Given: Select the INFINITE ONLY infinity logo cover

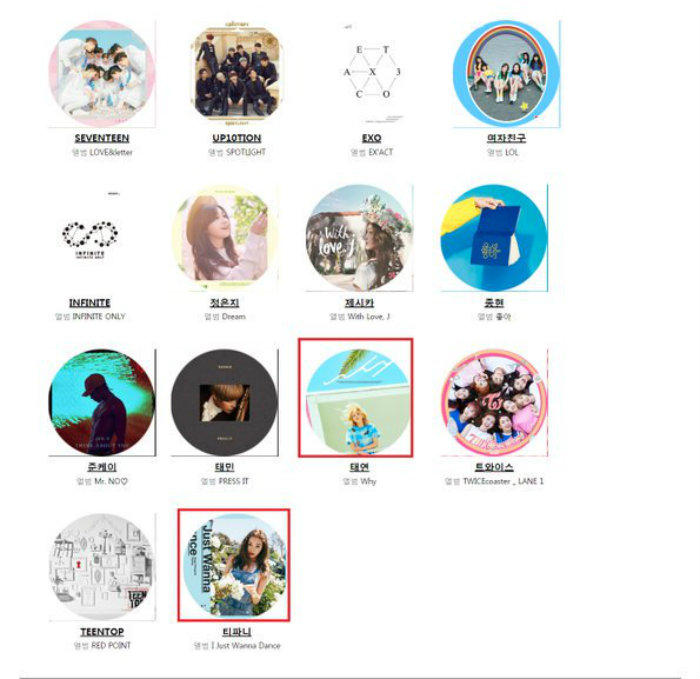Looking at the screenshot, I should 90,238.
